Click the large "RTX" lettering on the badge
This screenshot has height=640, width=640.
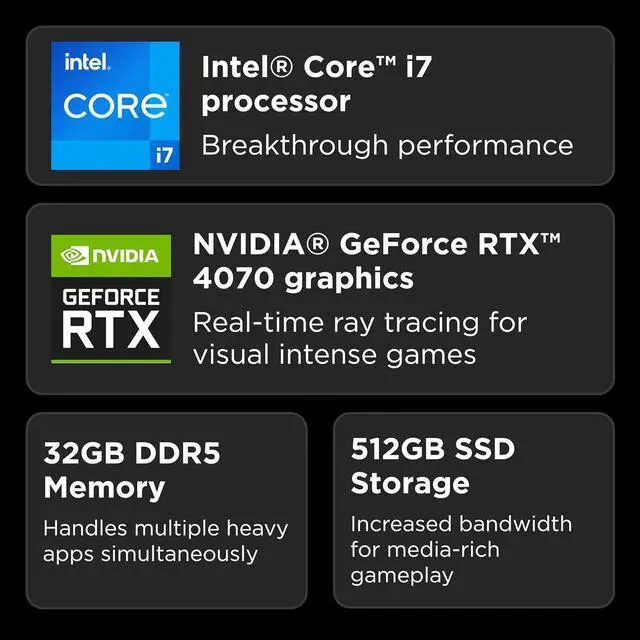[111, 332]
